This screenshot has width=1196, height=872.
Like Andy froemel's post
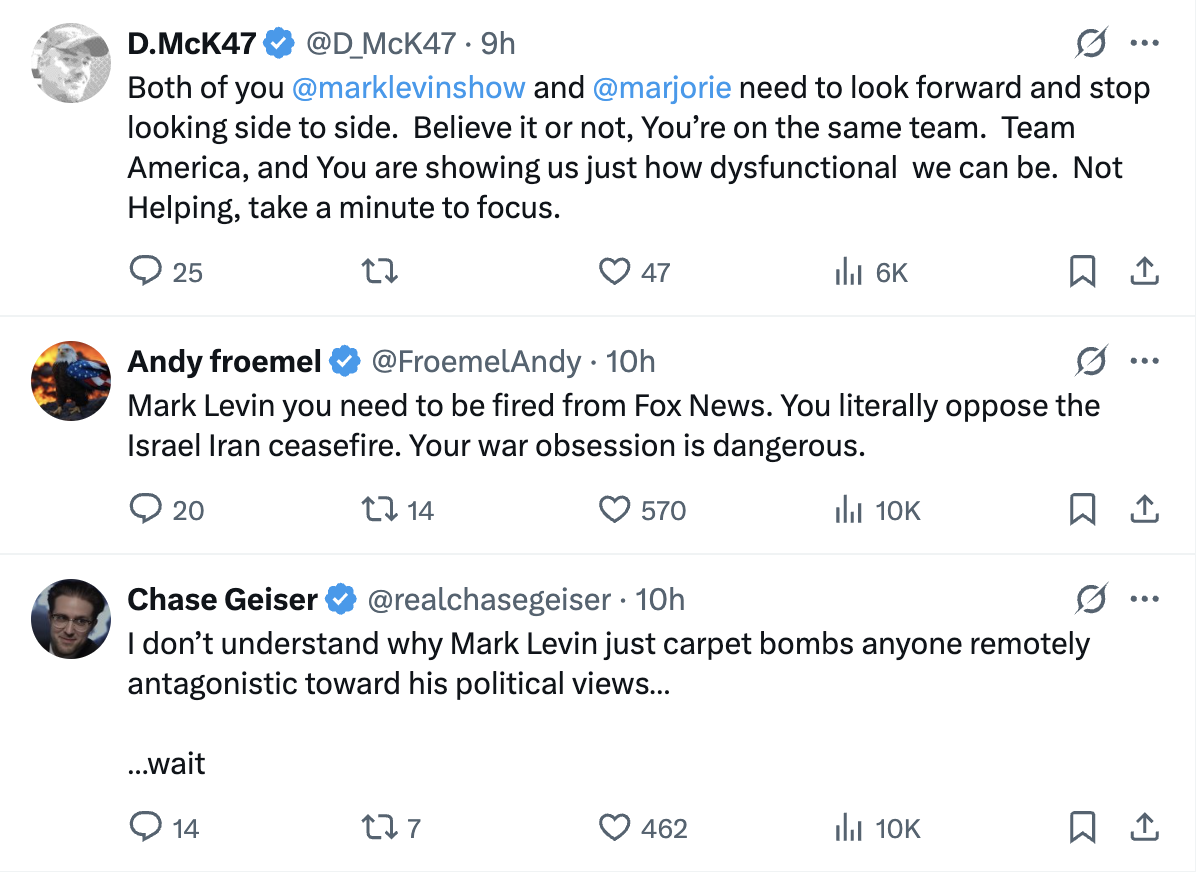coord(614,511)
